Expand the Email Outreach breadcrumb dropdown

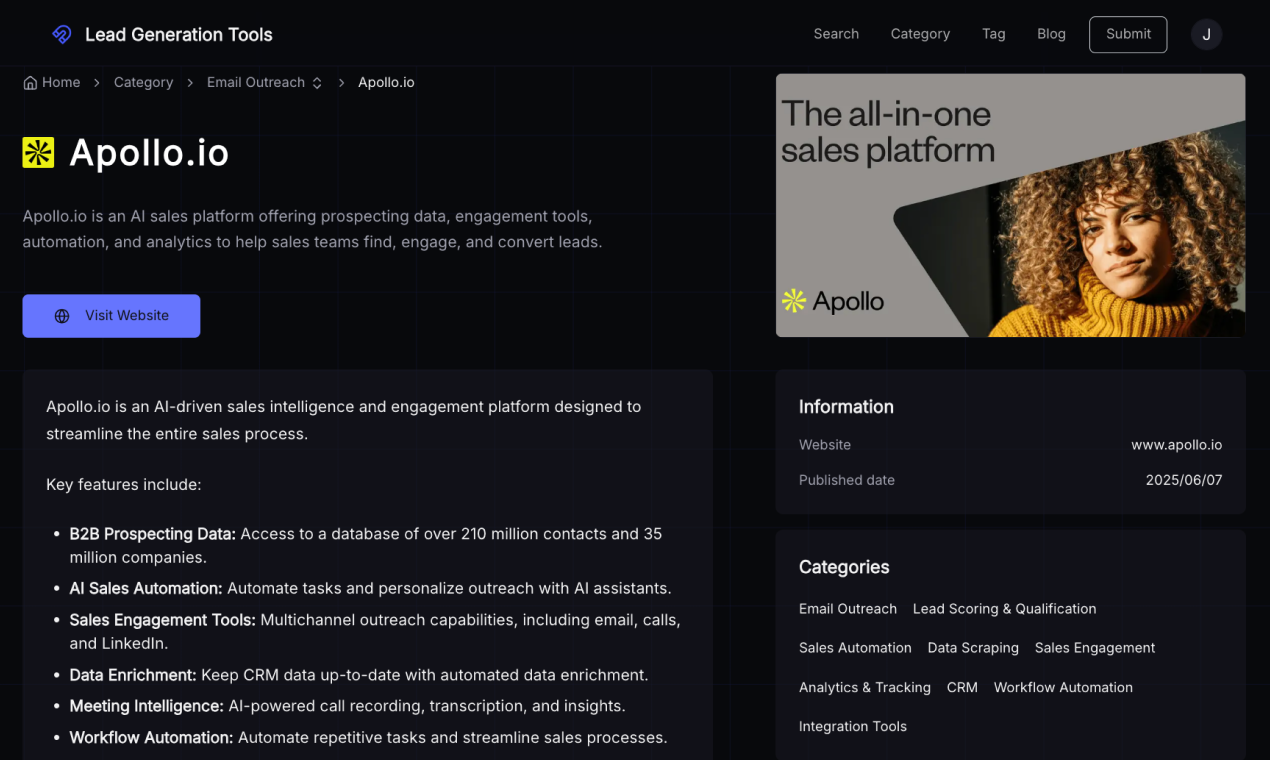click(317, 83)
